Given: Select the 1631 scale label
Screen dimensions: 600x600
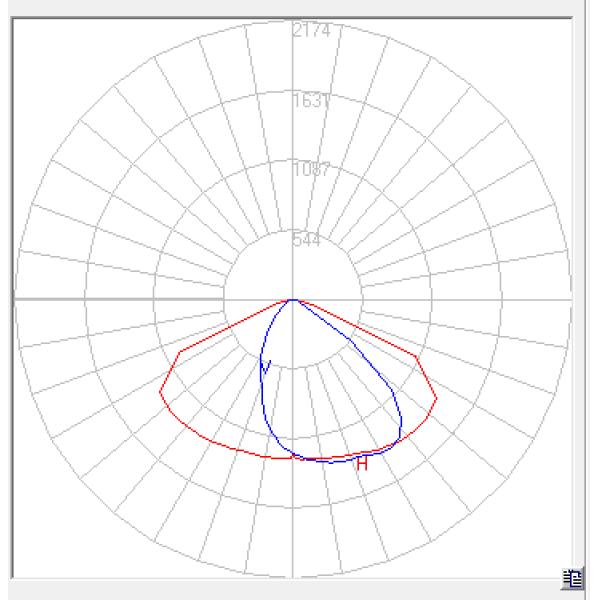Looking at the screenshot, I should tap(311, 101).
